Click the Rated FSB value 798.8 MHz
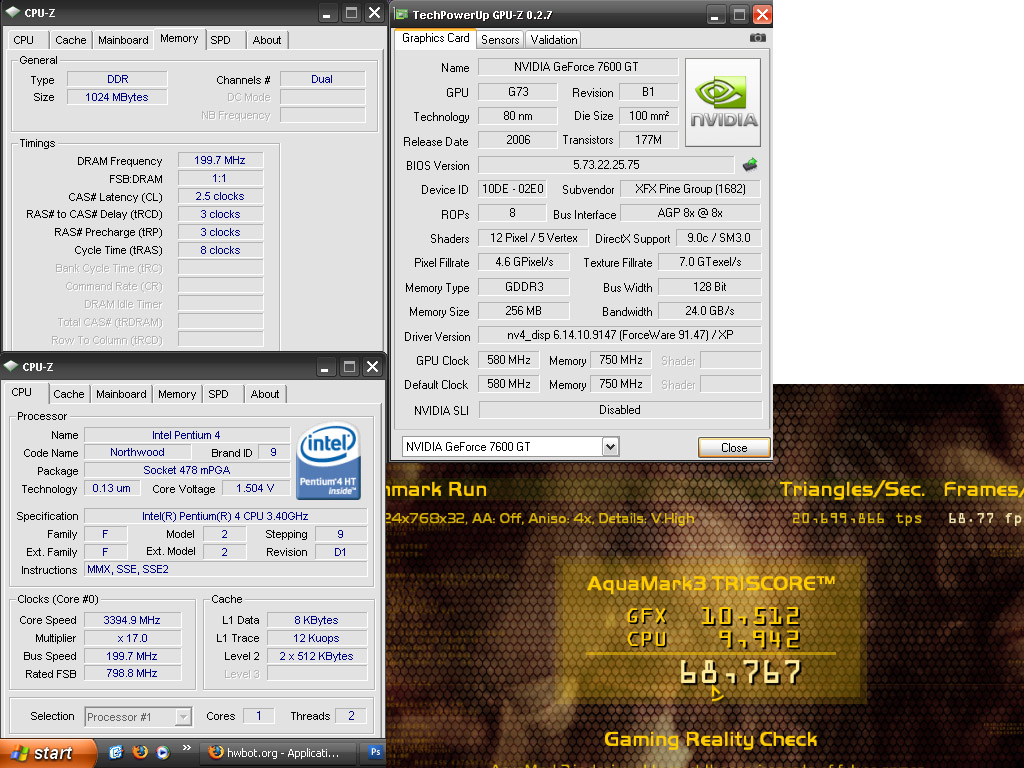 click(132, 673)
